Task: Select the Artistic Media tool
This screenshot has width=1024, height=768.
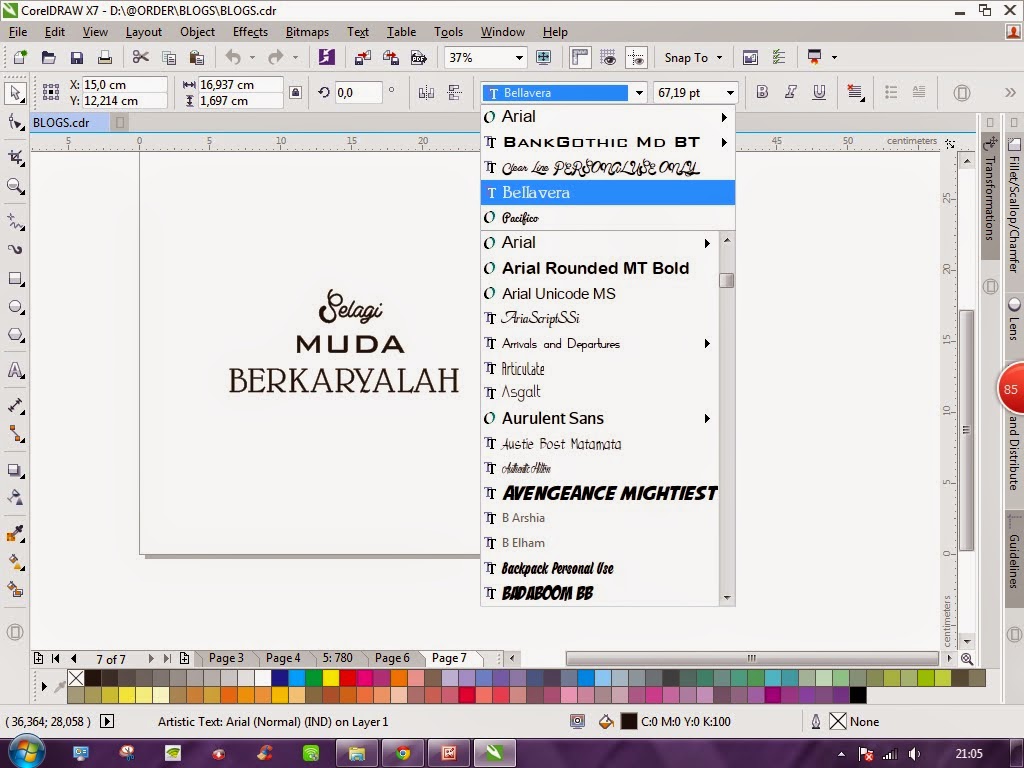Action: coord(15,249)
